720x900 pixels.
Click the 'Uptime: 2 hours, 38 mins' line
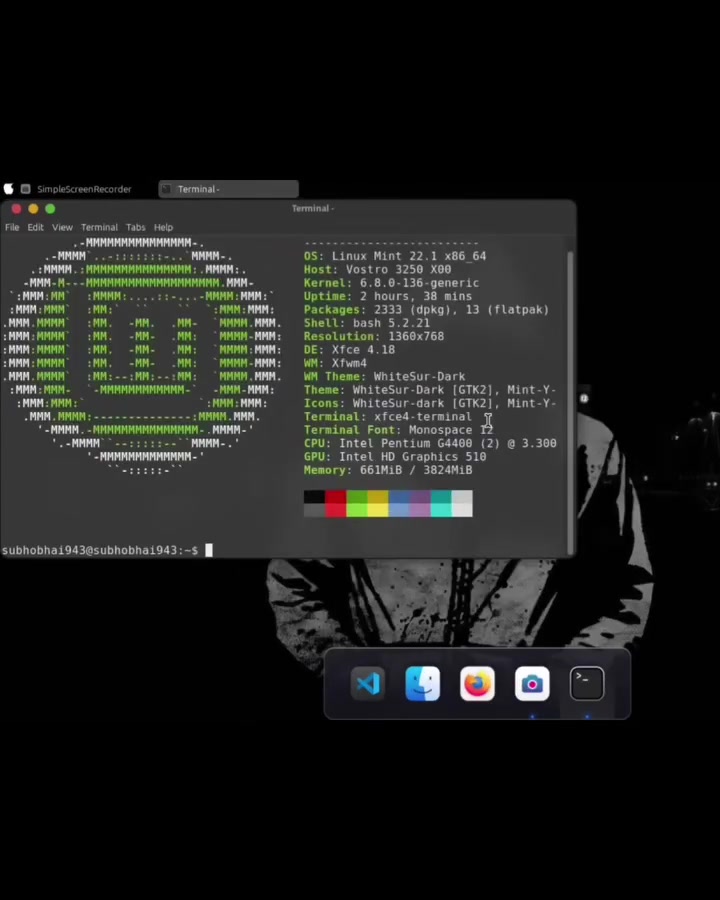pyautogui.click(x=388, y=296)
